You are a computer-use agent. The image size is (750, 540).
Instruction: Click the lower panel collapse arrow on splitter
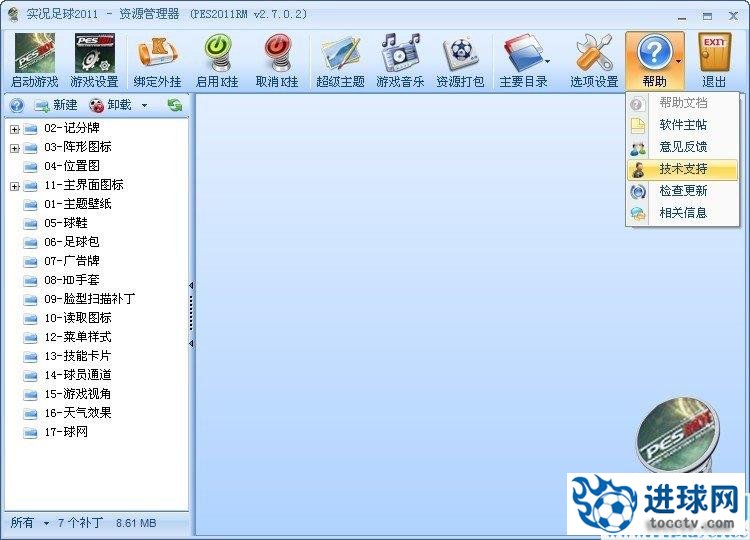click(191, 343)
